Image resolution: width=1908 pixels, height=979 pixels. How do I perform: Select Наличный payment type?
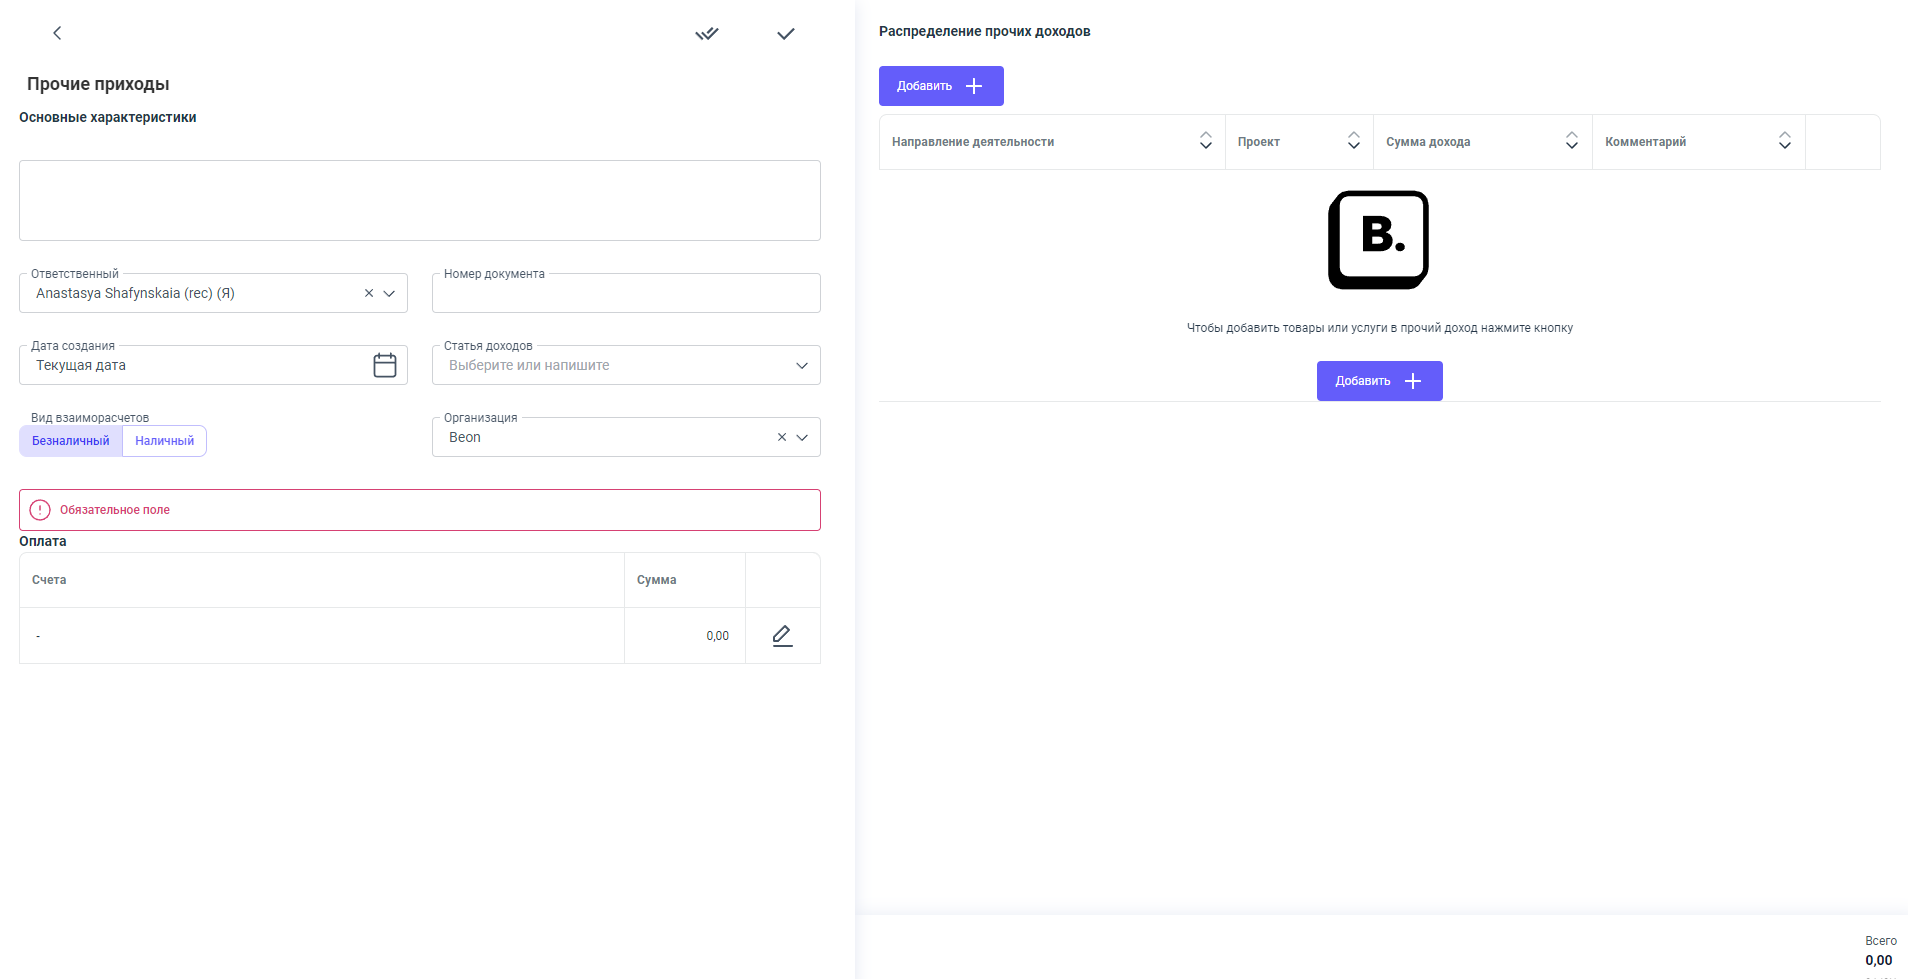click(164, 441)
